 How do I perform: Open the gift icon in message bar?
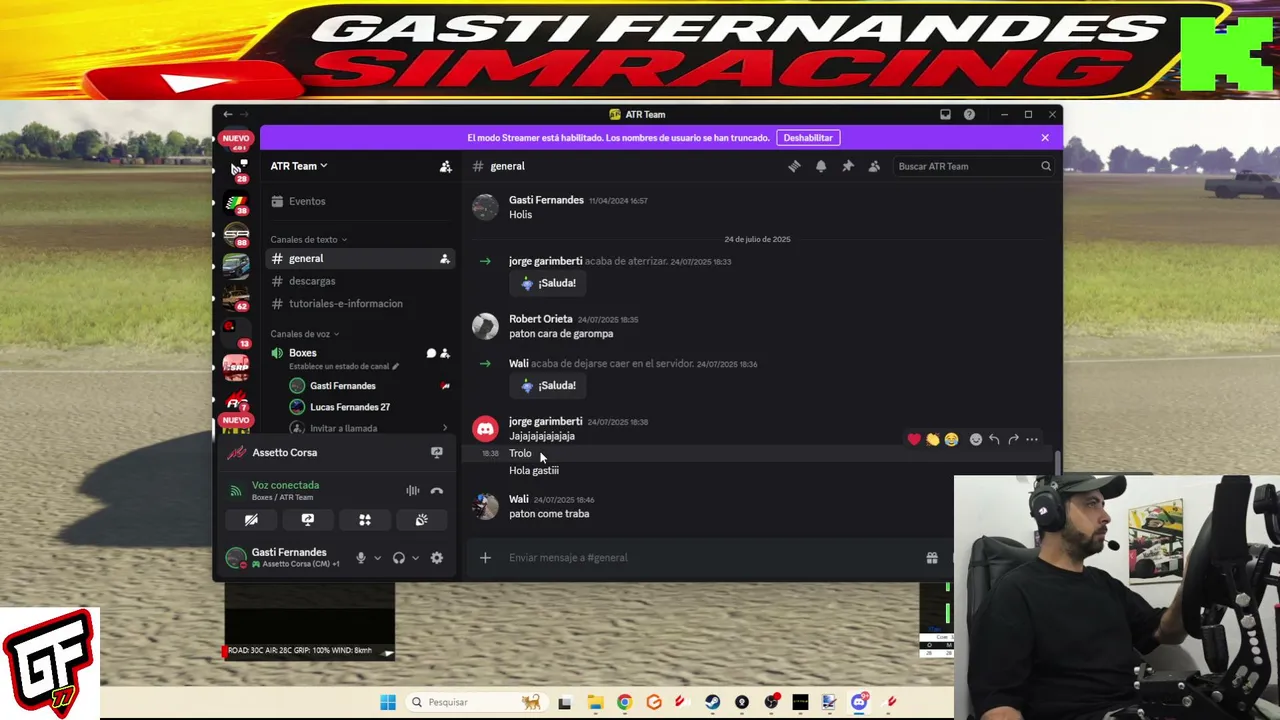932,558
